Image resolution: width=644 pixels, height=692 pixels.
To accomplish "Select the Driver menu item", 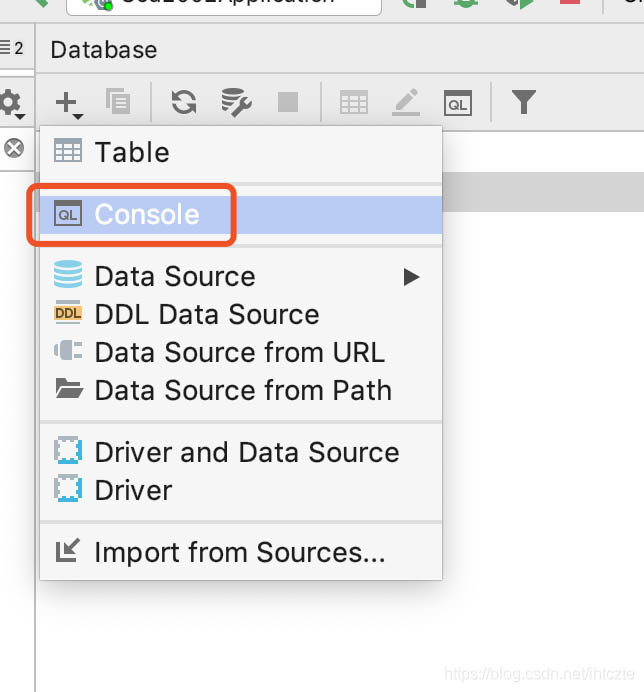I will tap(133, 491).
